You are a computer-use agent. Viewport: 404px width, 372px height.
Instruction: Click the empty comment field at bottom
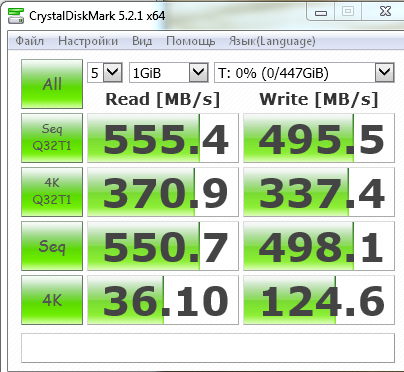click(x=208, y=348)
